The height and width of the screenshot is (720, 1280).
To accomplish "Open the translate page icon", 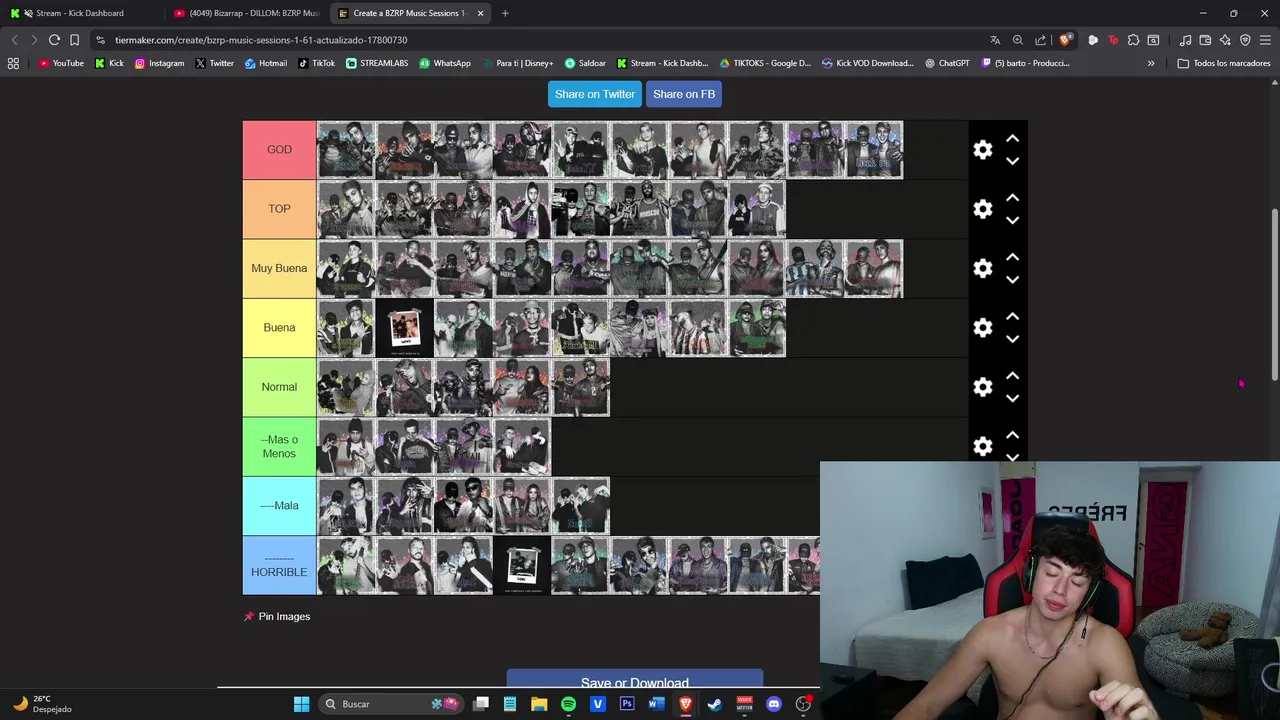I will [995, 40].
